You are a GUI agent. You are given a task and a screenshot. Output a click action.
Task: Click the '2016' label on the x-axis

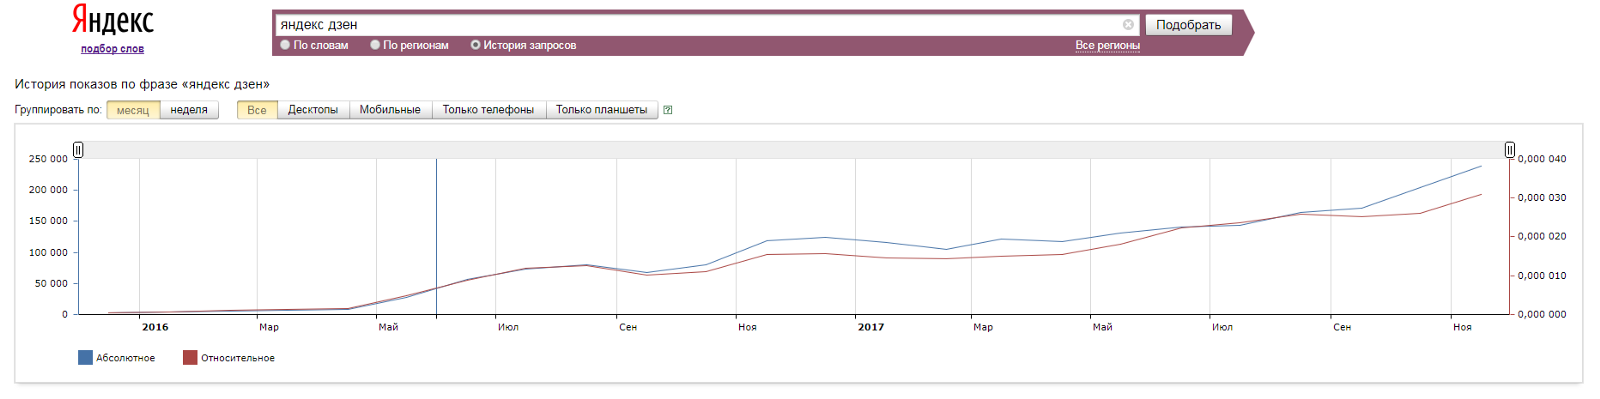point(155,327)
